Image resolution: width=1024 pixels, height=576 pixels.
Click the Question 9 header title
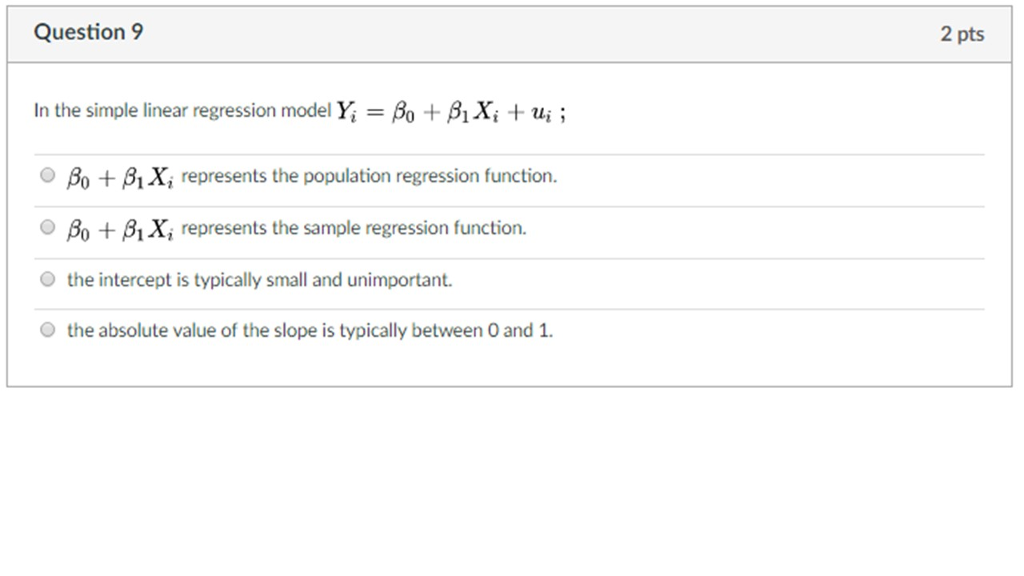click(88, 31)
